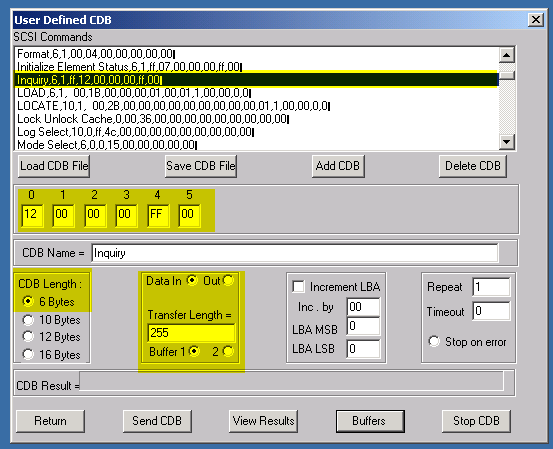Click the SCSI commands list scrollbar thumb

507,75
